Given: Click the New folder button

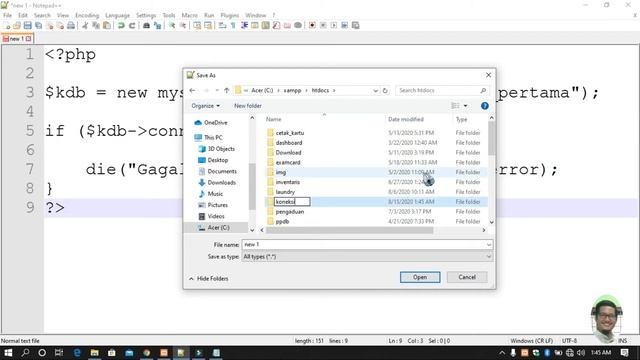Looking at the screenshot, I should tap(248, 106).
